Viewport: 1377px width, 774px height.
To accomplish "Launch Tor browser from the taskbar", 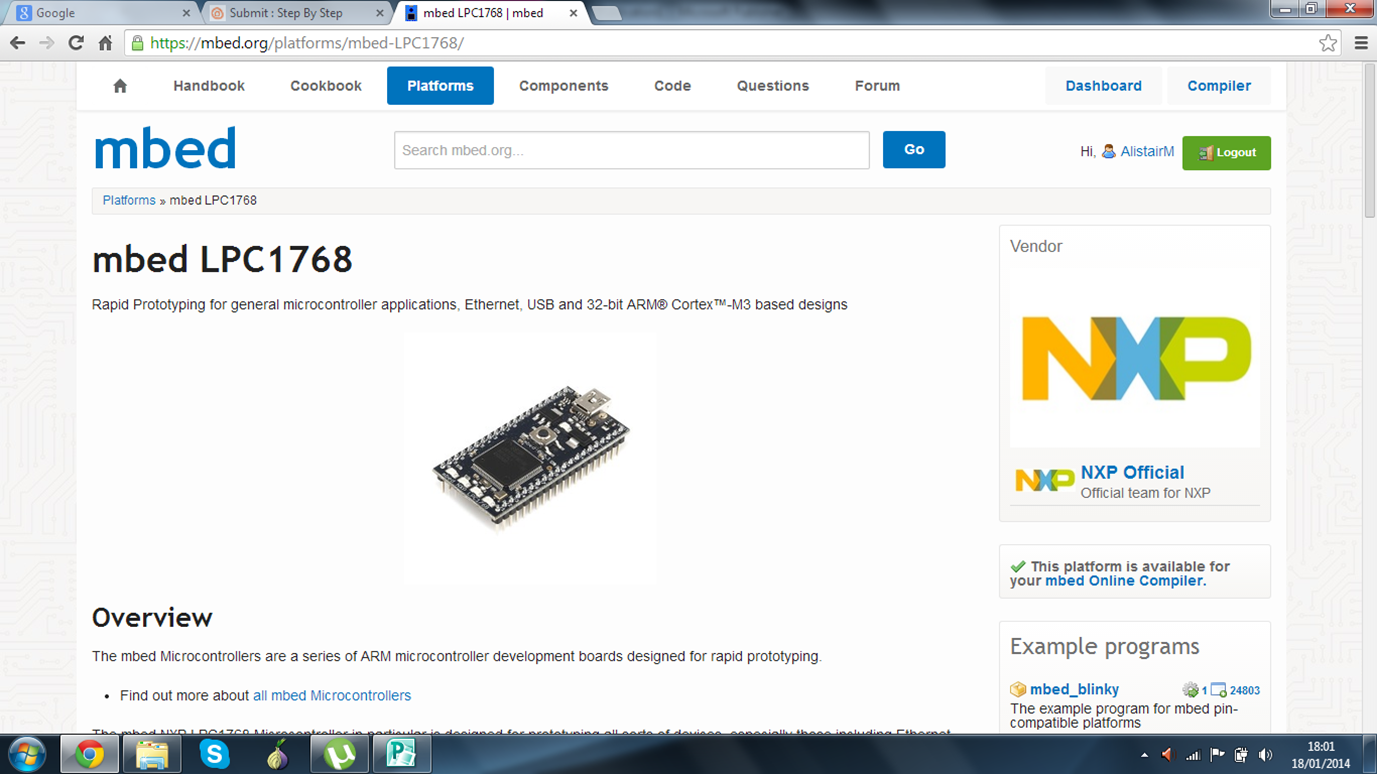I will click(x=276, y=754).
